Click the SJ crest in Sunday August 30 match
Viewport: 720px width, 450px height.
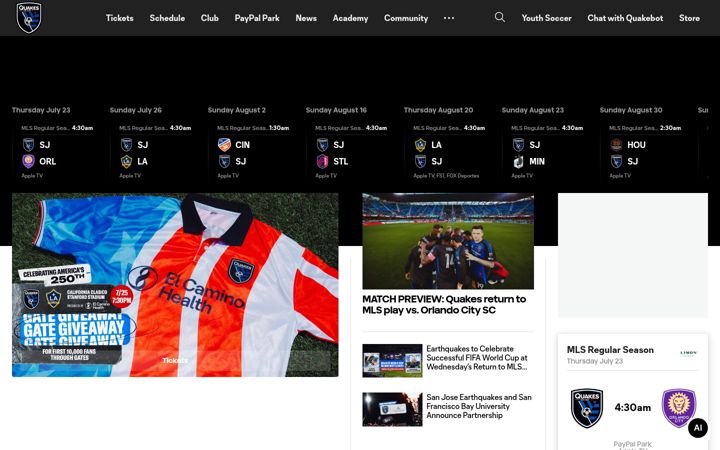coord(616,161)
